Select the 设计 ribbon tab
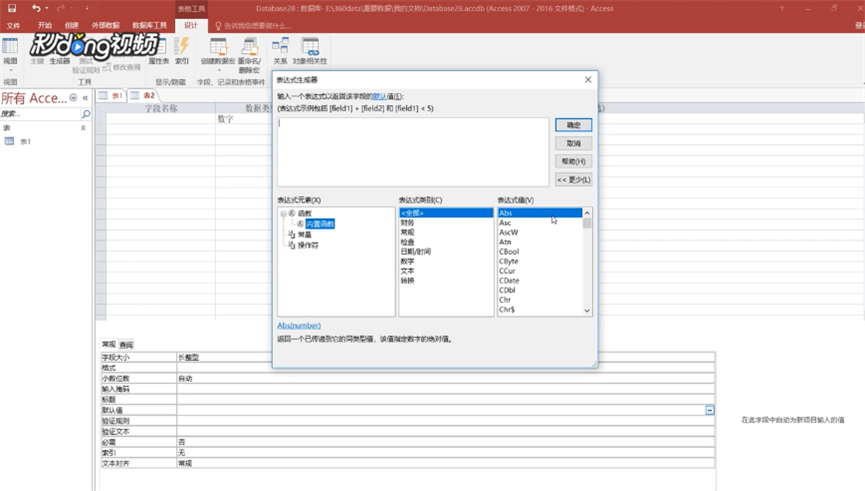The image size is (865, 491). pyautogui.click(x=191, y=25)
